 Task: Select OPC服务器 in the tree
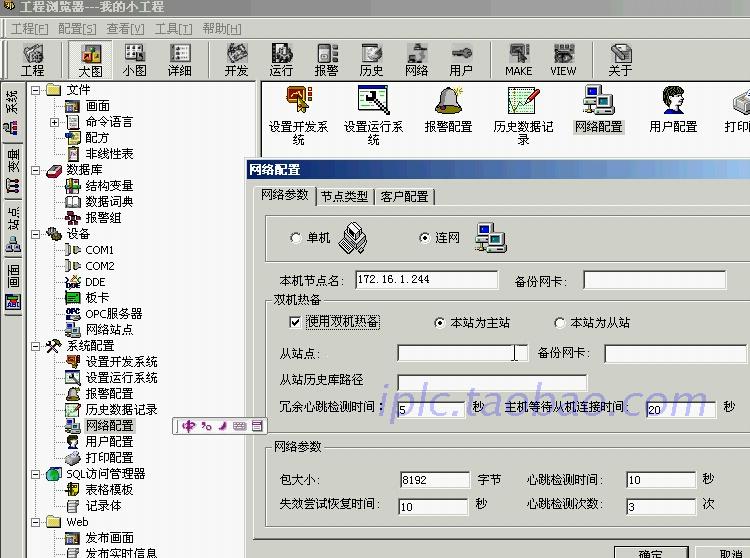113,314
